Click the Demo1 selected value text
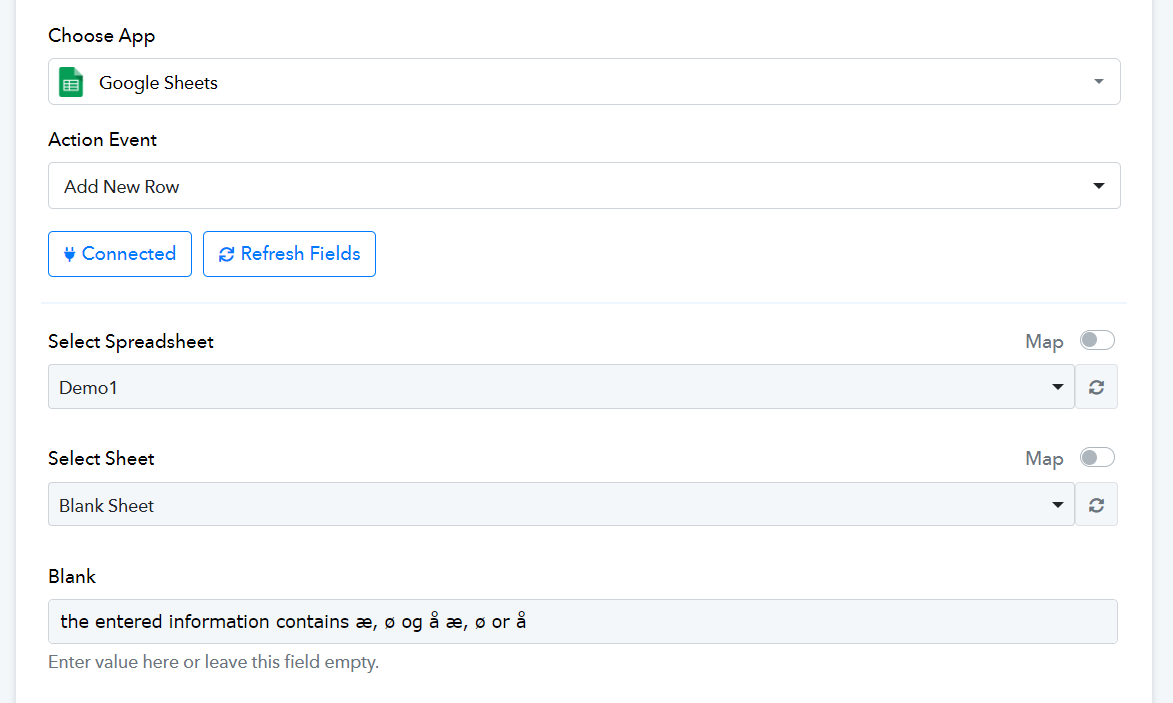This screenshot has height=703, width=1173. click(x=88, y=387)
